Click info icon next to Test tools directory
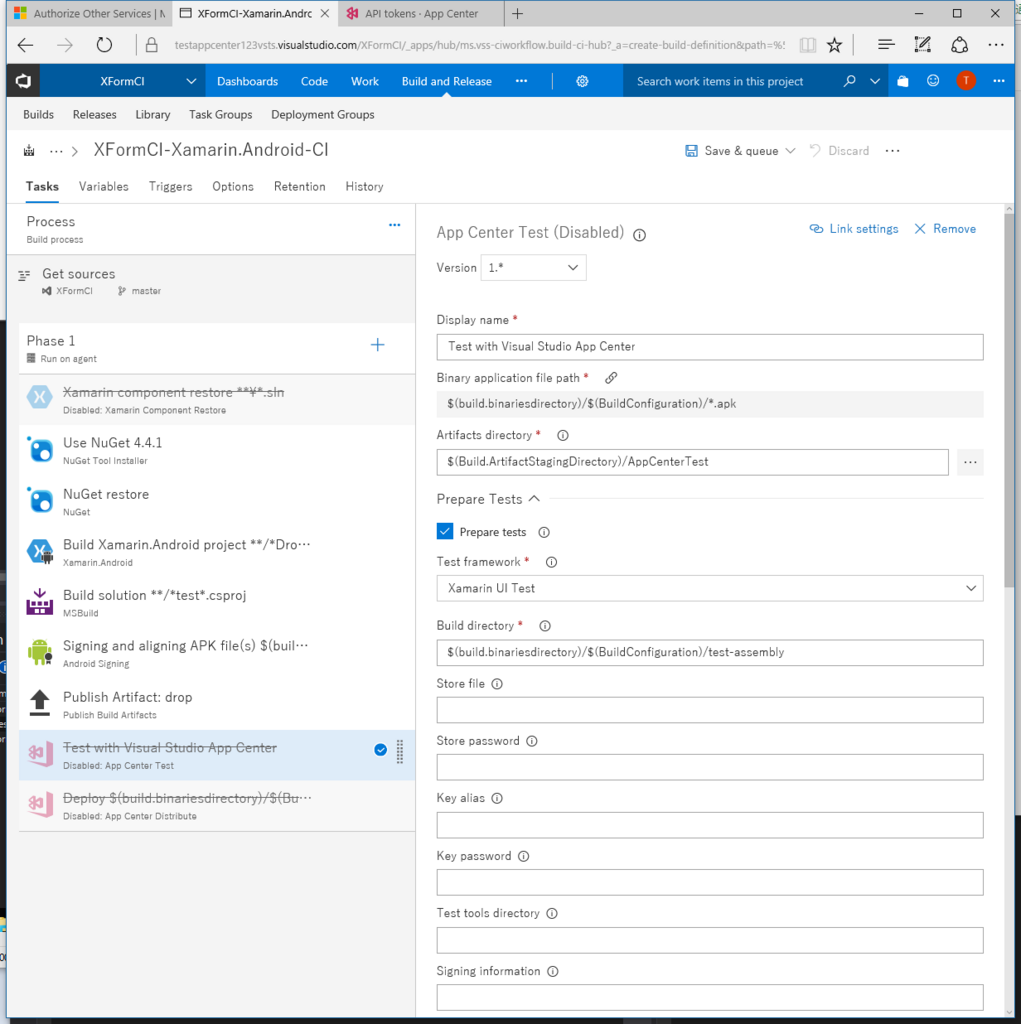The image size is (1021, 1024). pyautogui.click(x=552, y=914)
